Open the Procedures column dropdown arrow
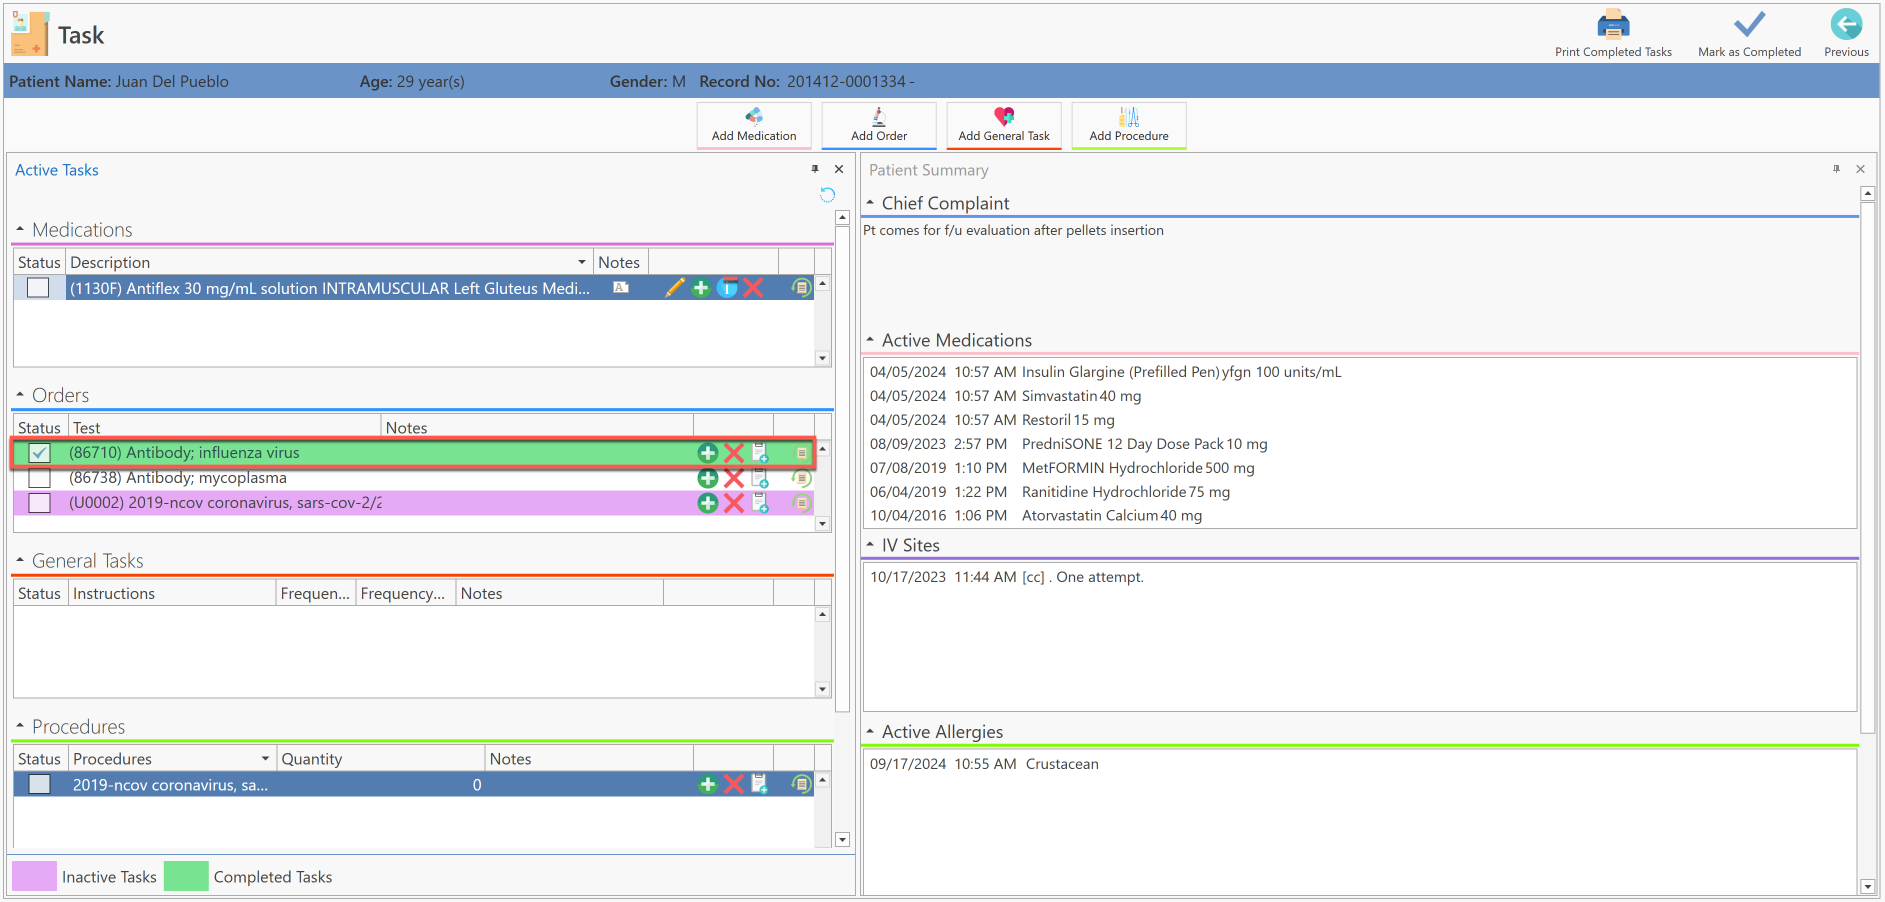This screenshot has width=1885, height=902. click(x=265, y=759)
